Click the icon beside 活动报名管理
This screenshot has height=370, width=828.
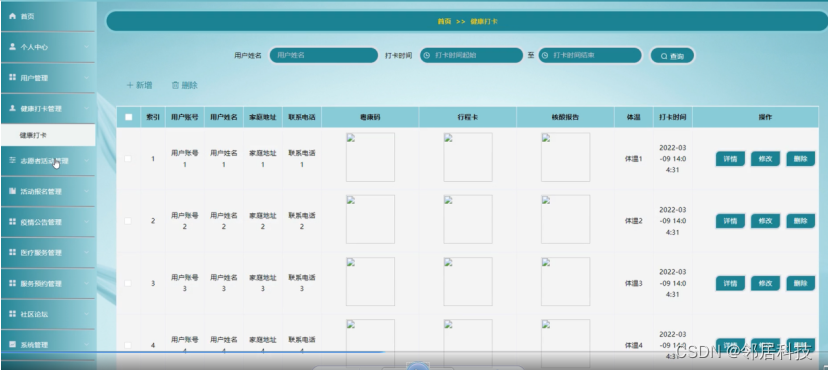13,191
